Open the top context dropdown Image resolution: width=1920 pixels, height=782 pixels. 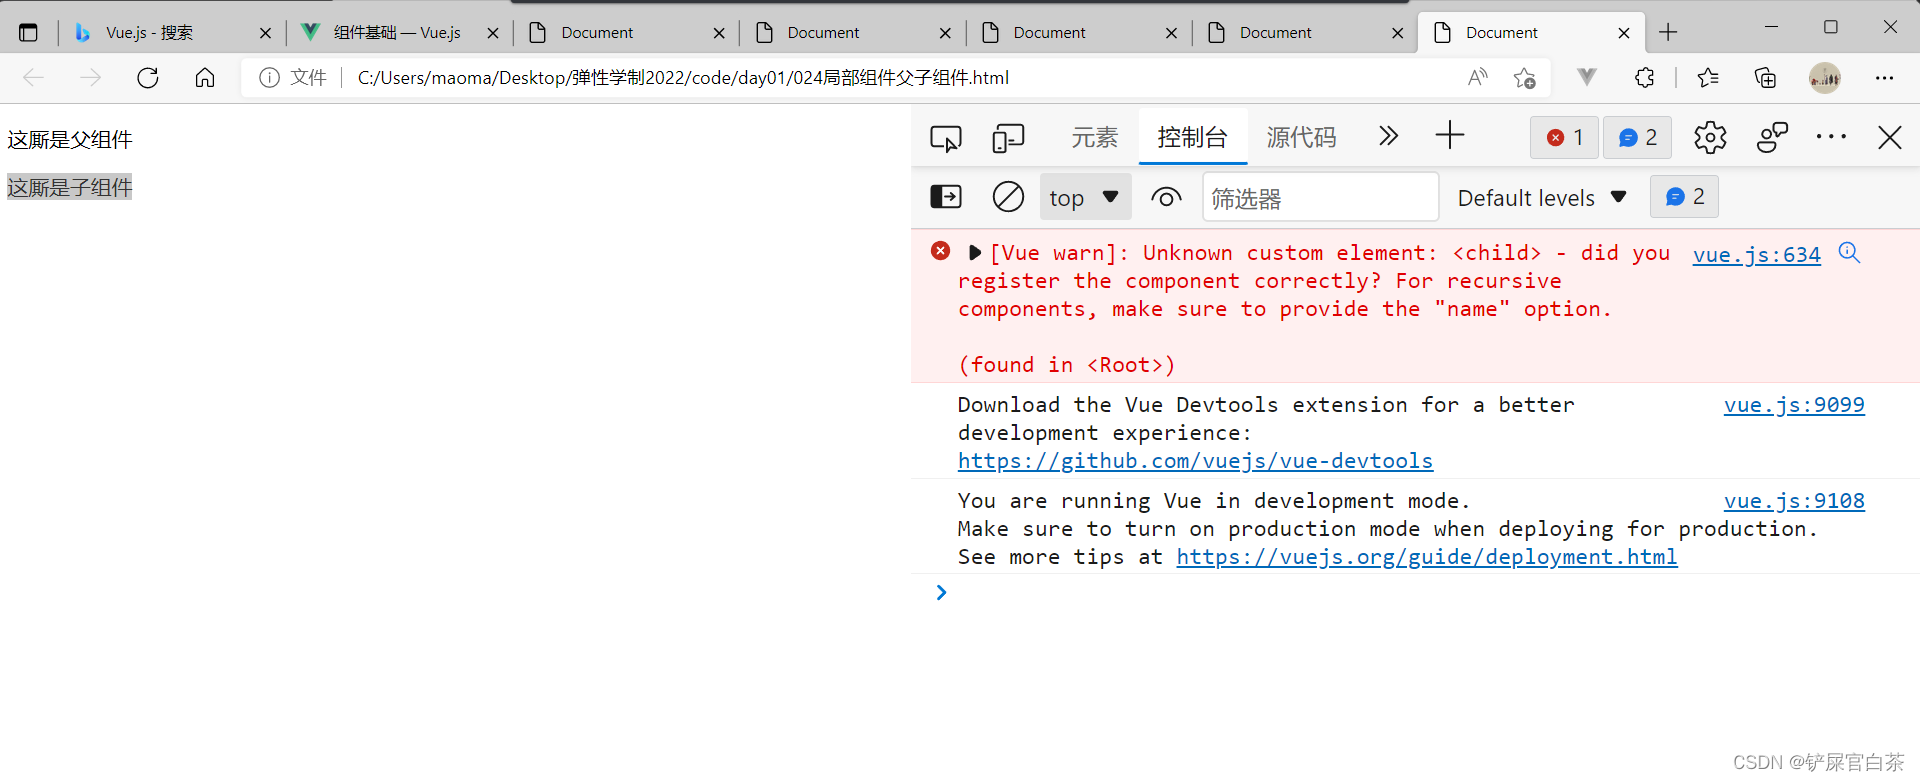coord(1085,197)
